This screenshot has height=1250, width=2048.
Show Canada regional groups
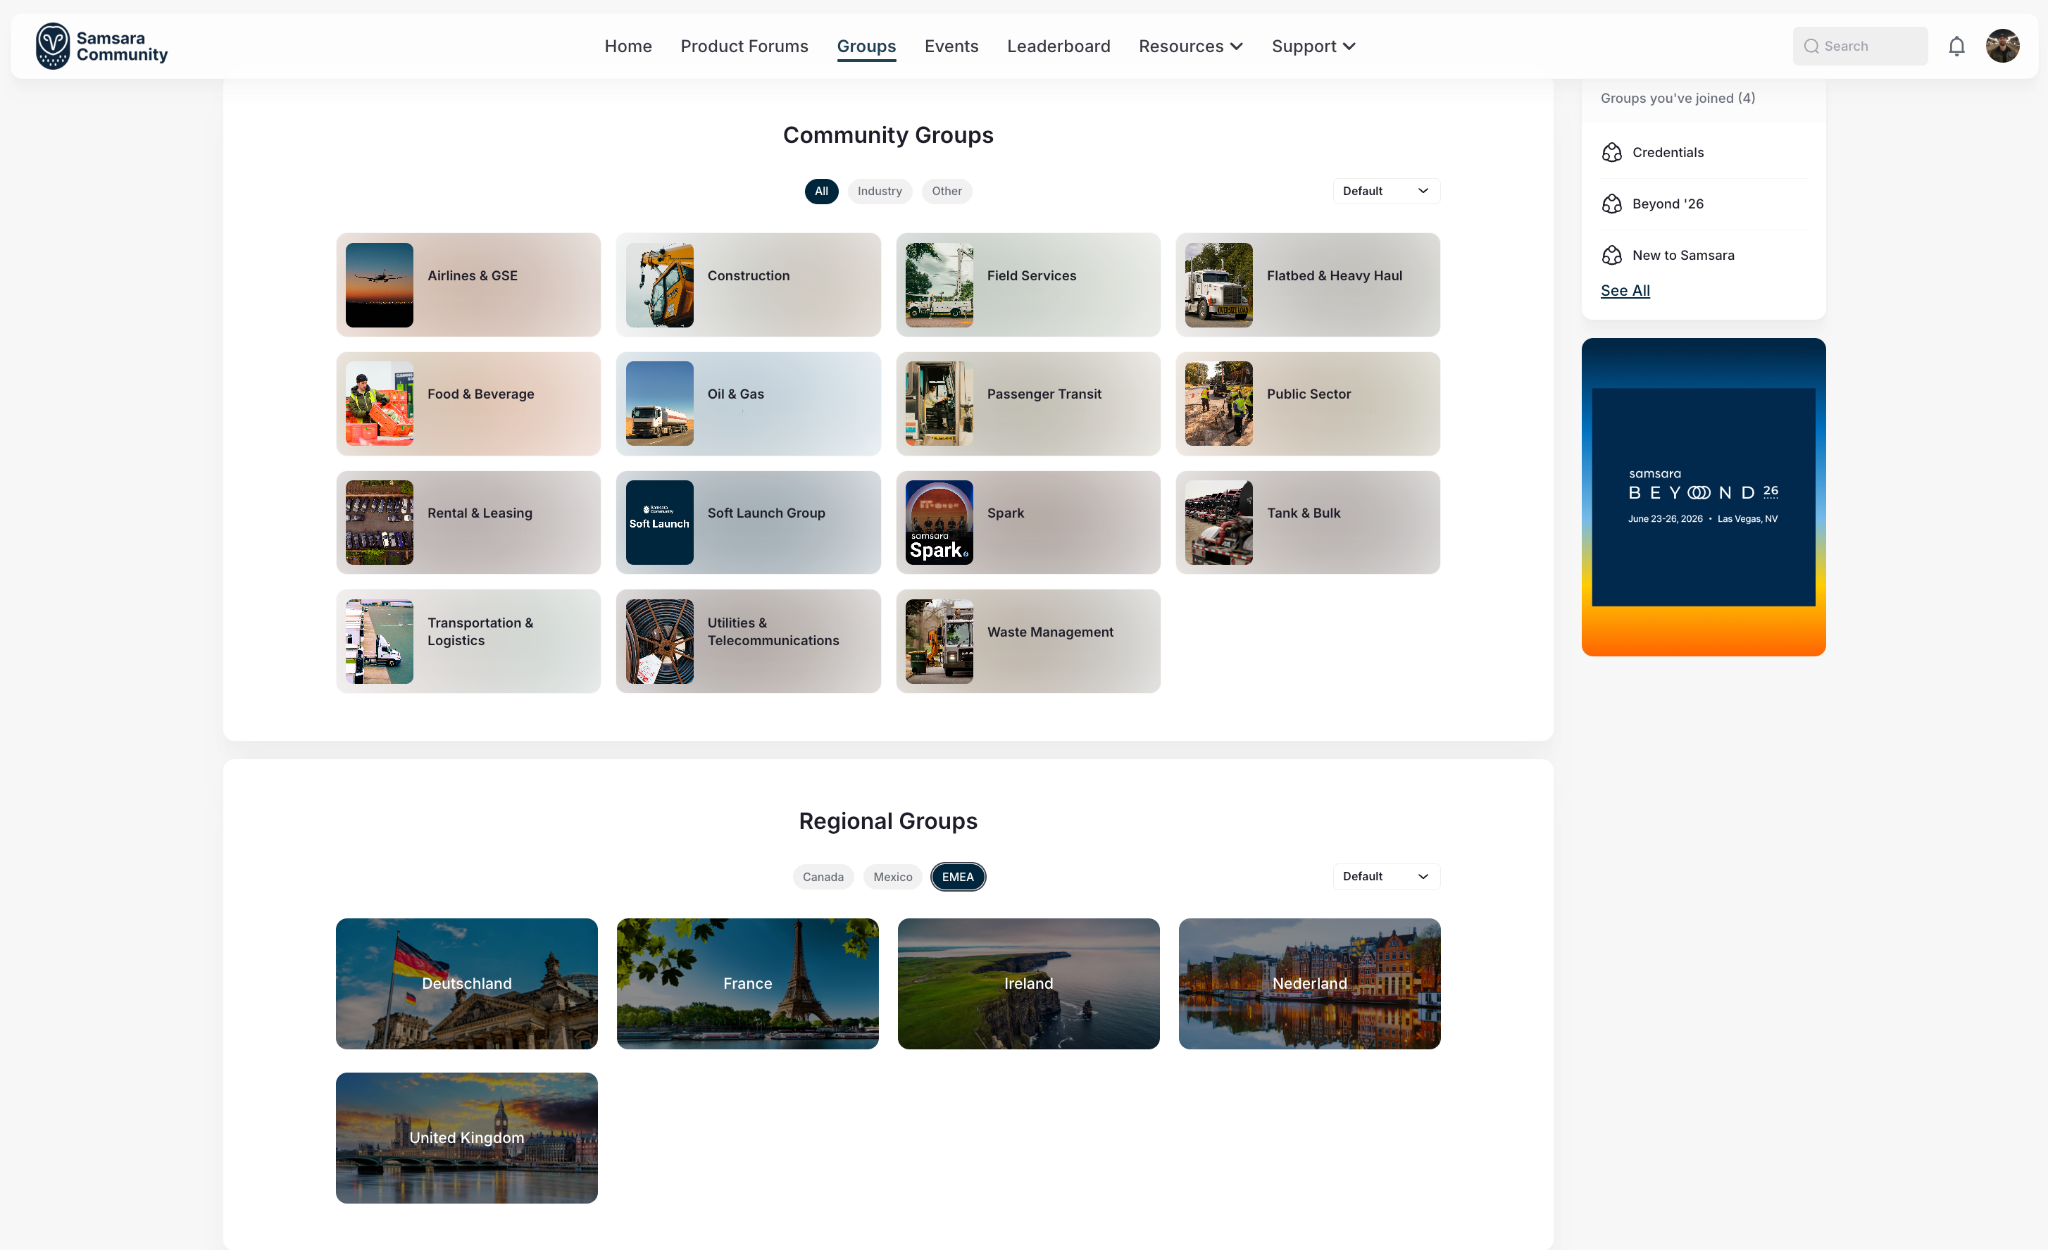(x=823, y=877)
